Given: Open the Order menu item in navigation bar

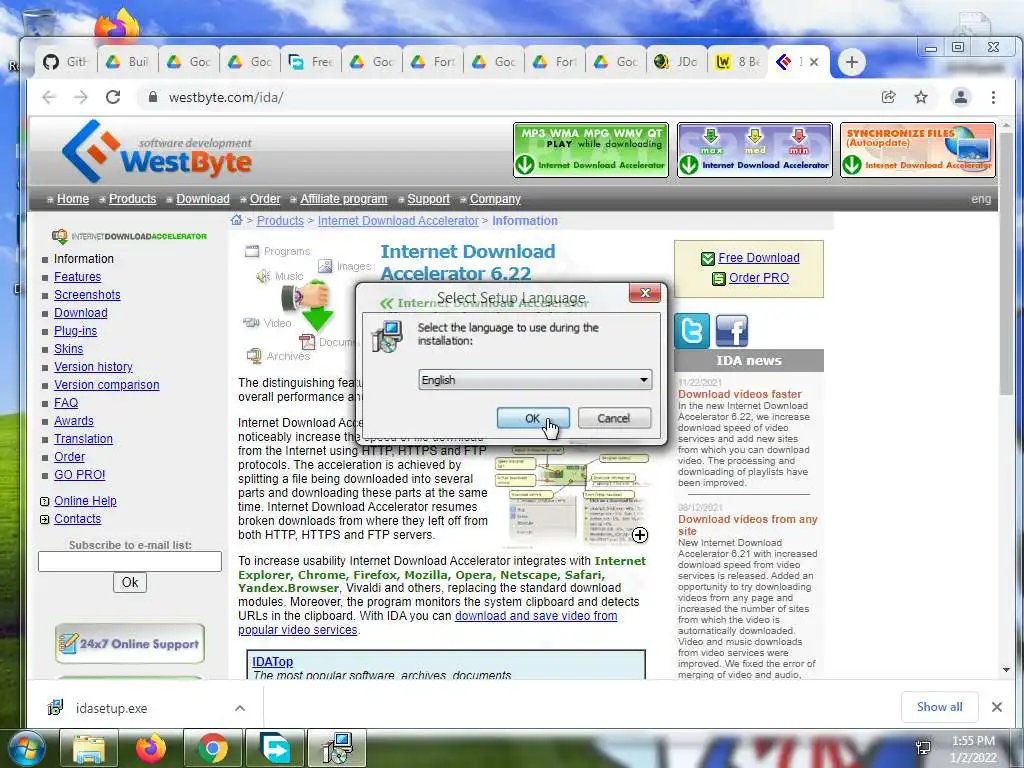Looking at the screenshot, I should [x=264, y=199].
